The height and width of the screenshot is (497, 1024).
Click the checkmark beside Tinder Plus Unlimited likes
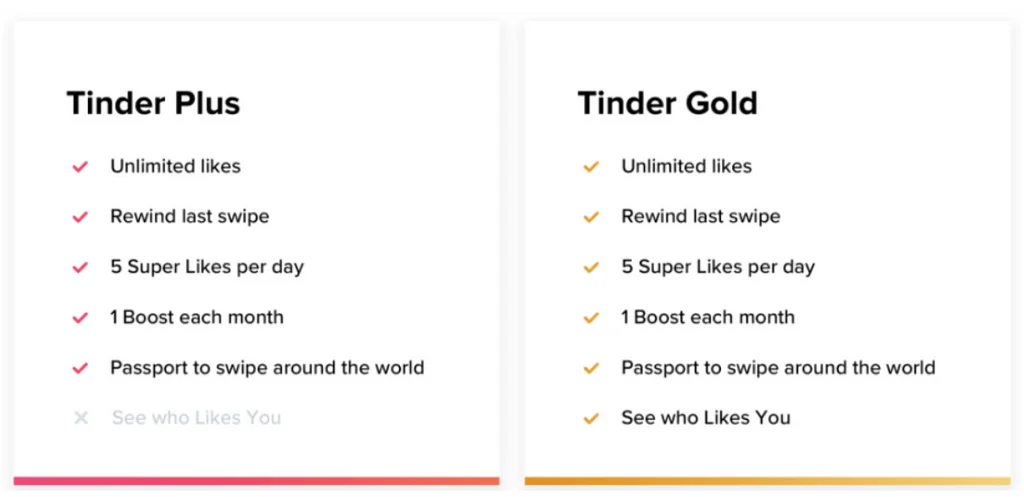coord(80,167)
